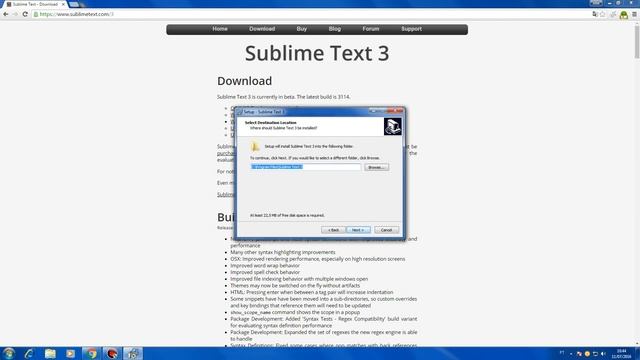Launch Internet Explorer from the taskbar
640x360 pixels.
click(x=29, y=353)
